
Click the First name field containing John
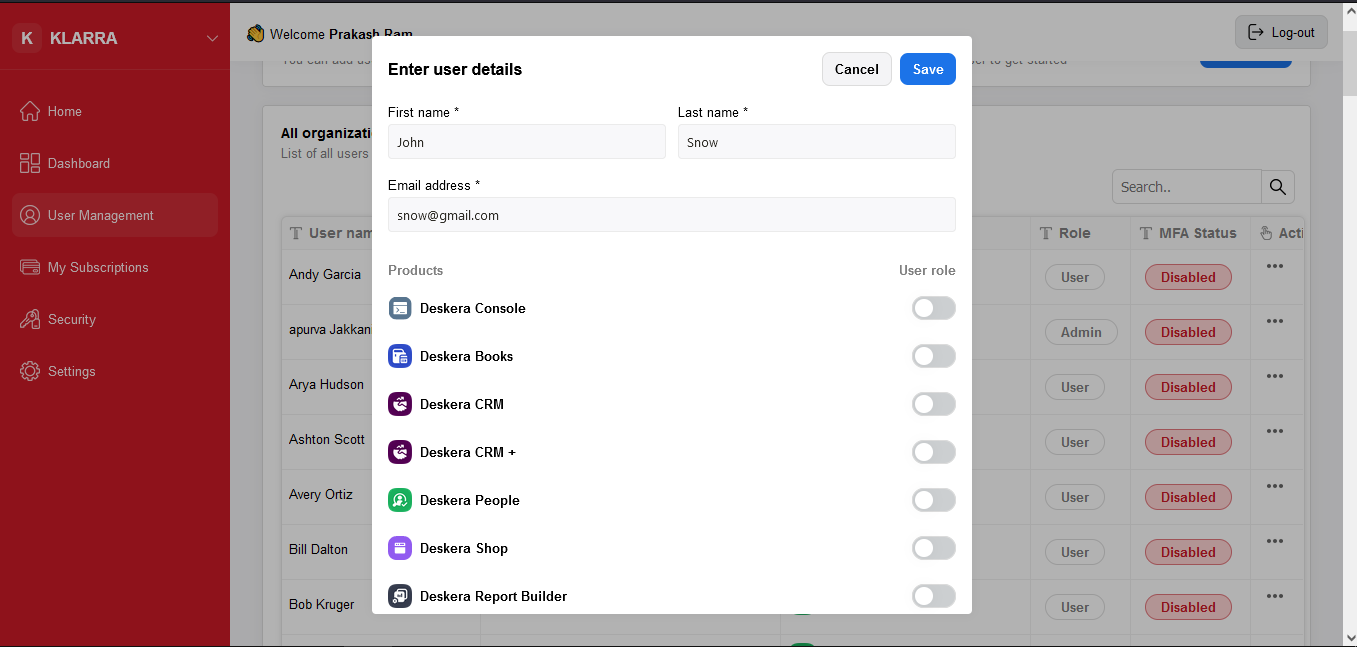(527, 142)
